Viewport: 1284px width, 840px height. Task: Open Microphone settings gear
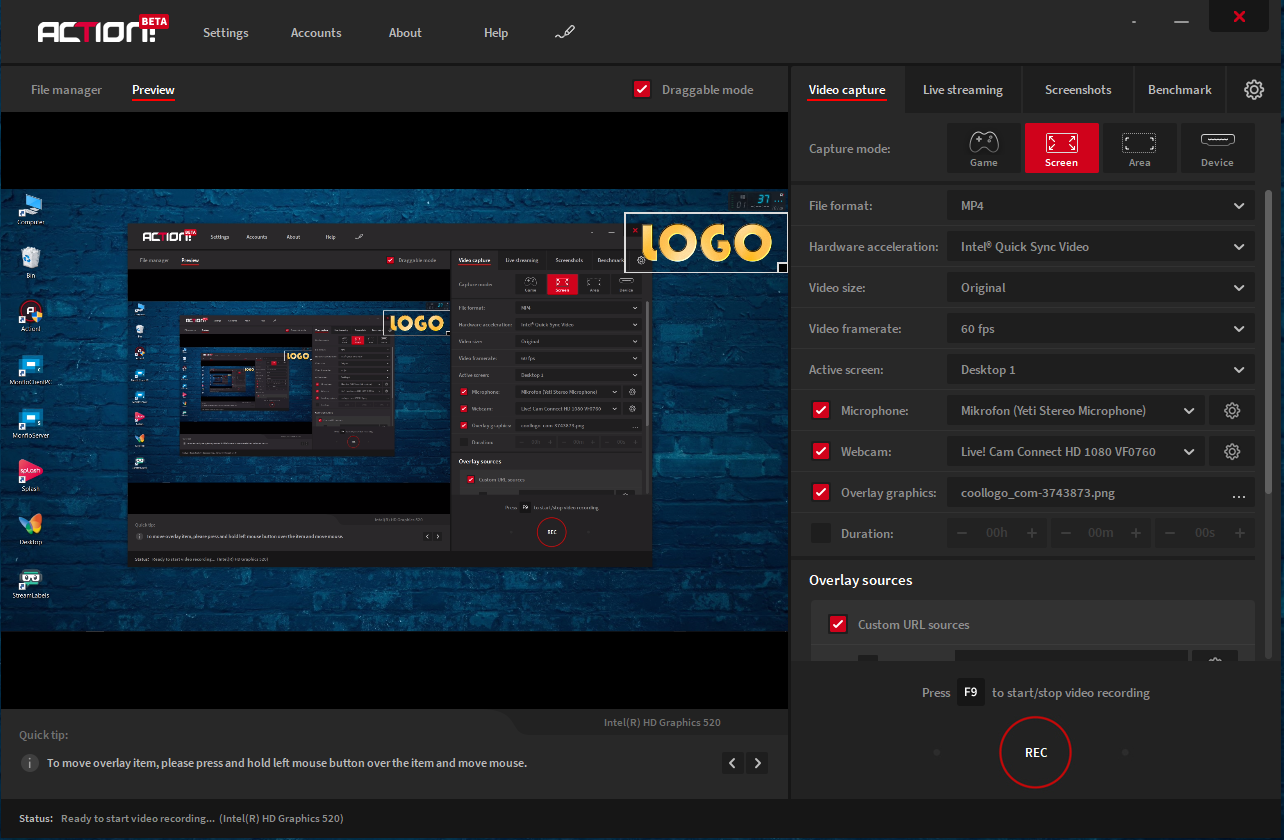click(x=1232, y=410)
